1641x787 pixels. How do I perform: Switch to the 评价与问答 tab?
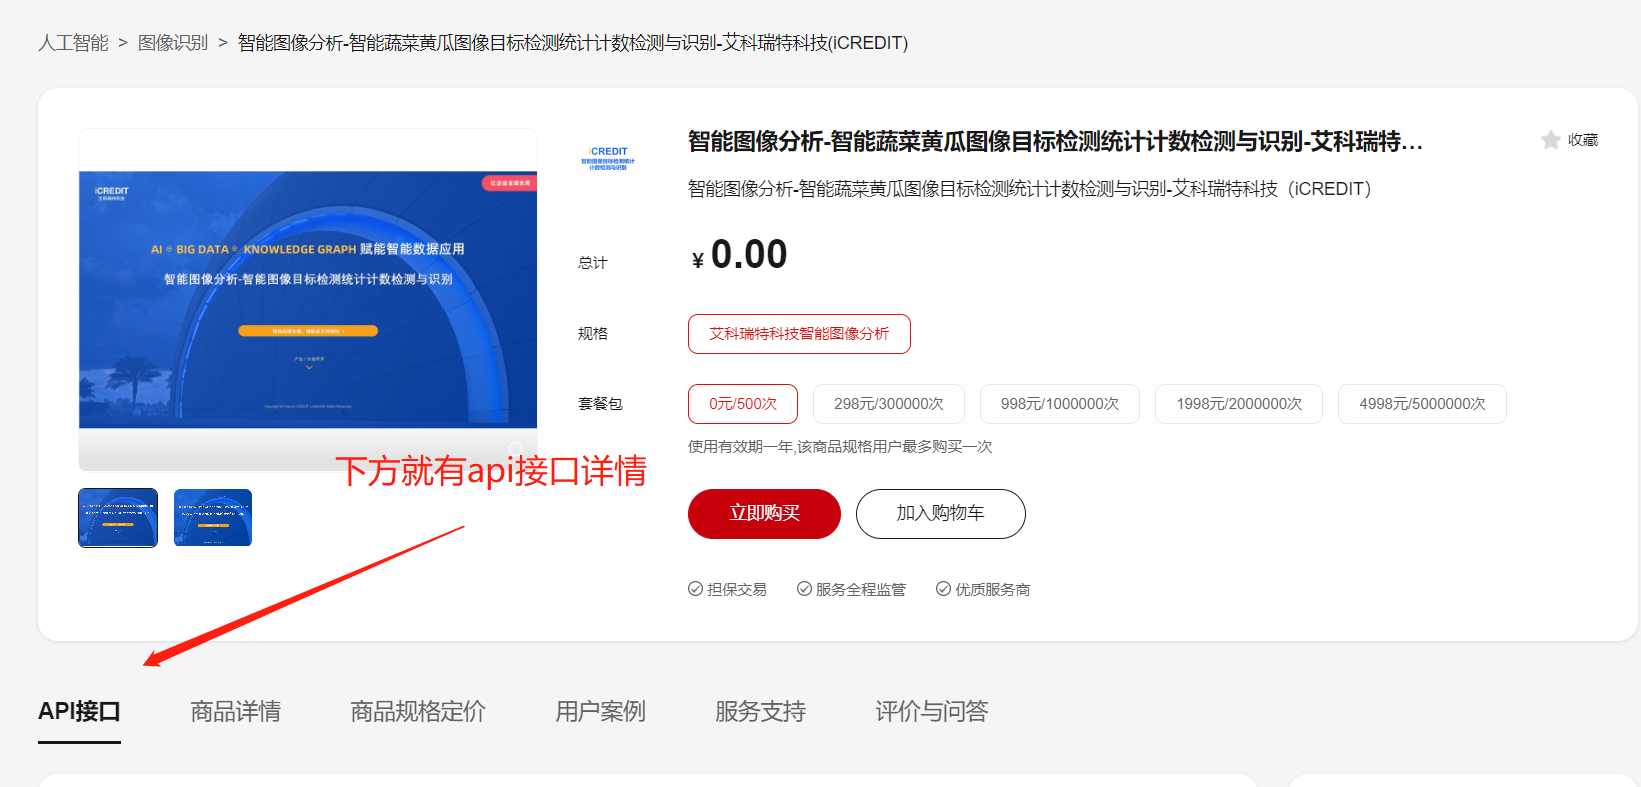[x=932, y=711]
